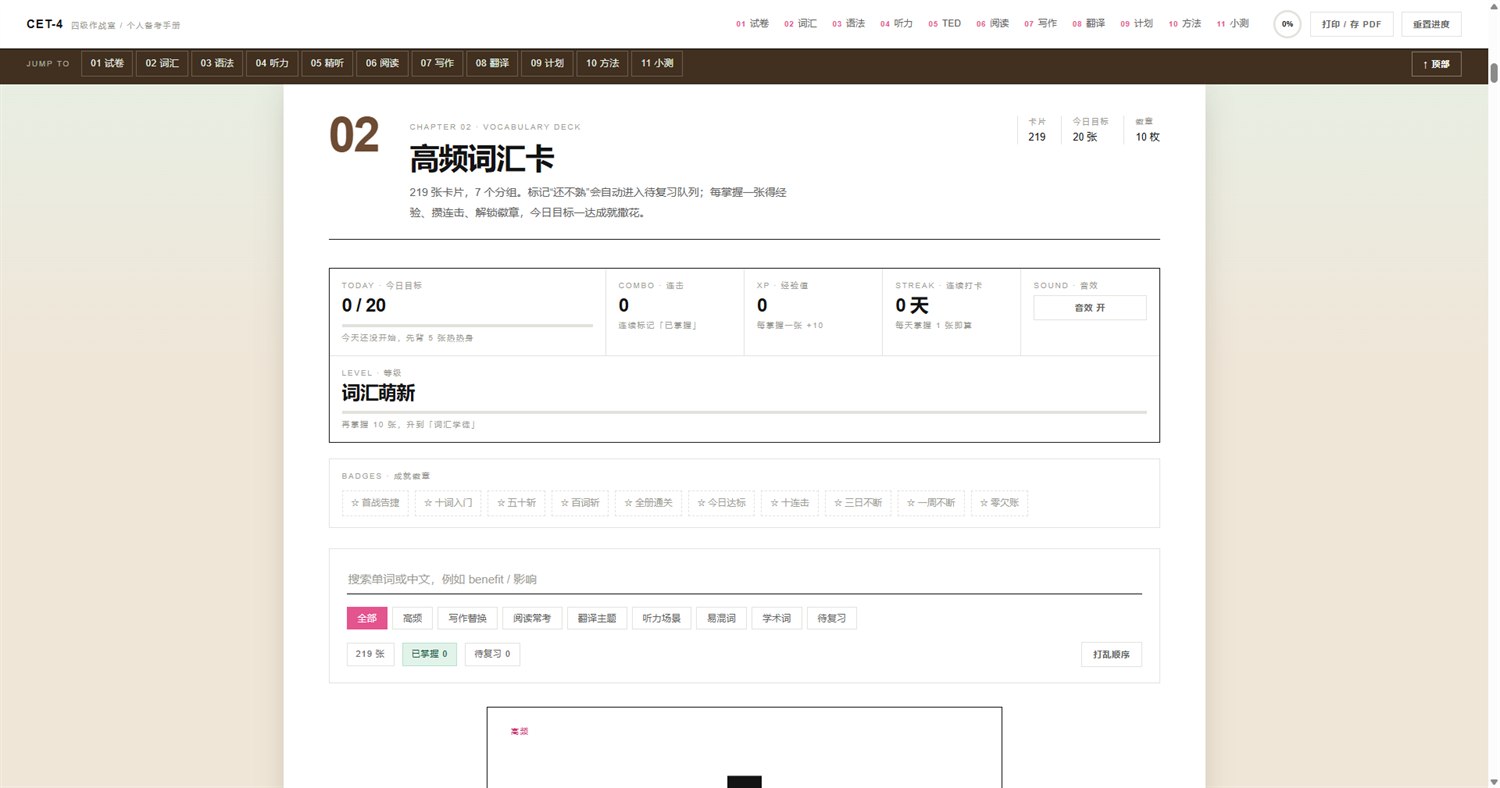This screenshot has height=788, width=1500.
Task: Filter cards by 阅读常考
Action: click(x=532, y=619)
